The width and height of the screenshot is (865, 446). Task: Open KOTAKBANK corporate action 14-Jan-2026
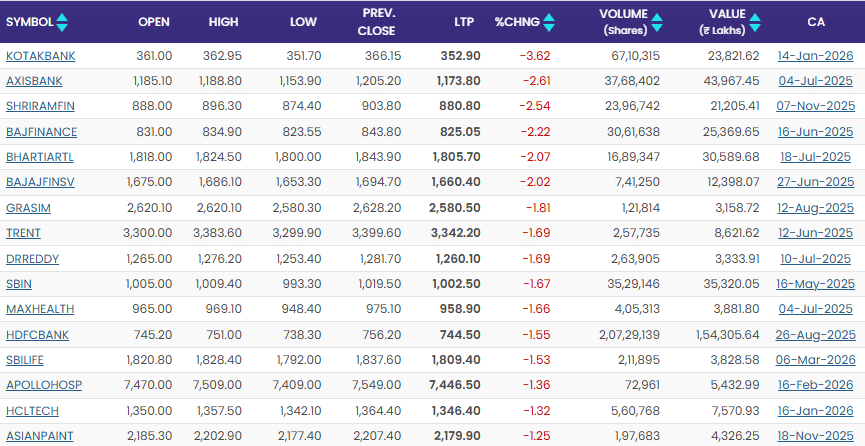click(x=815, y=56)
